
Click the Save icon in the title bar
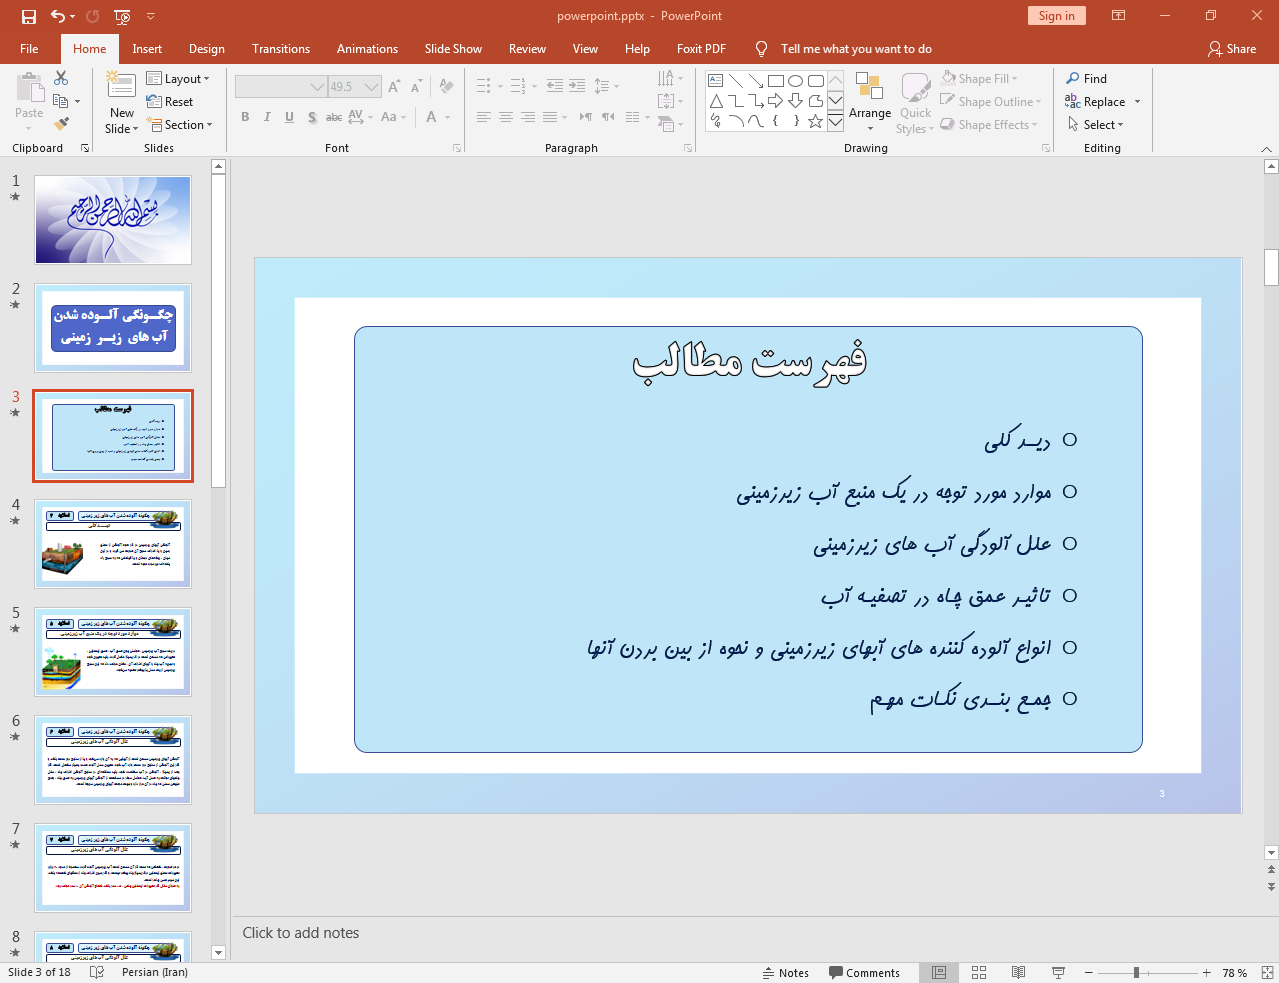point(28,16)
